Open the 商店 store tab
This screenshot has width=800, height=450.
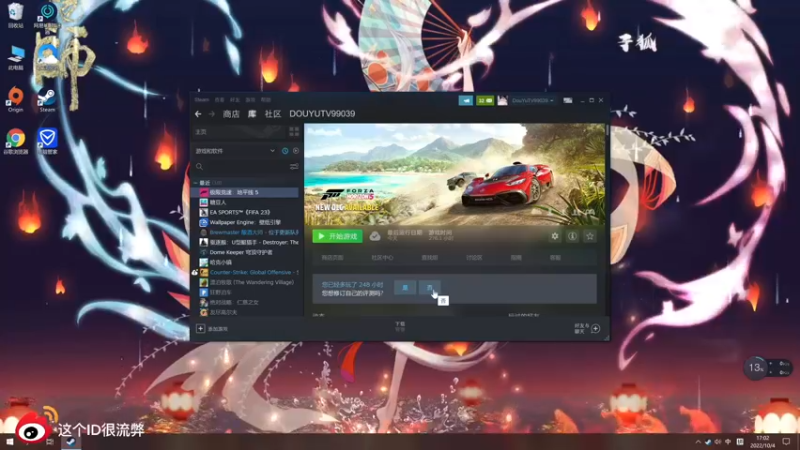231,114
